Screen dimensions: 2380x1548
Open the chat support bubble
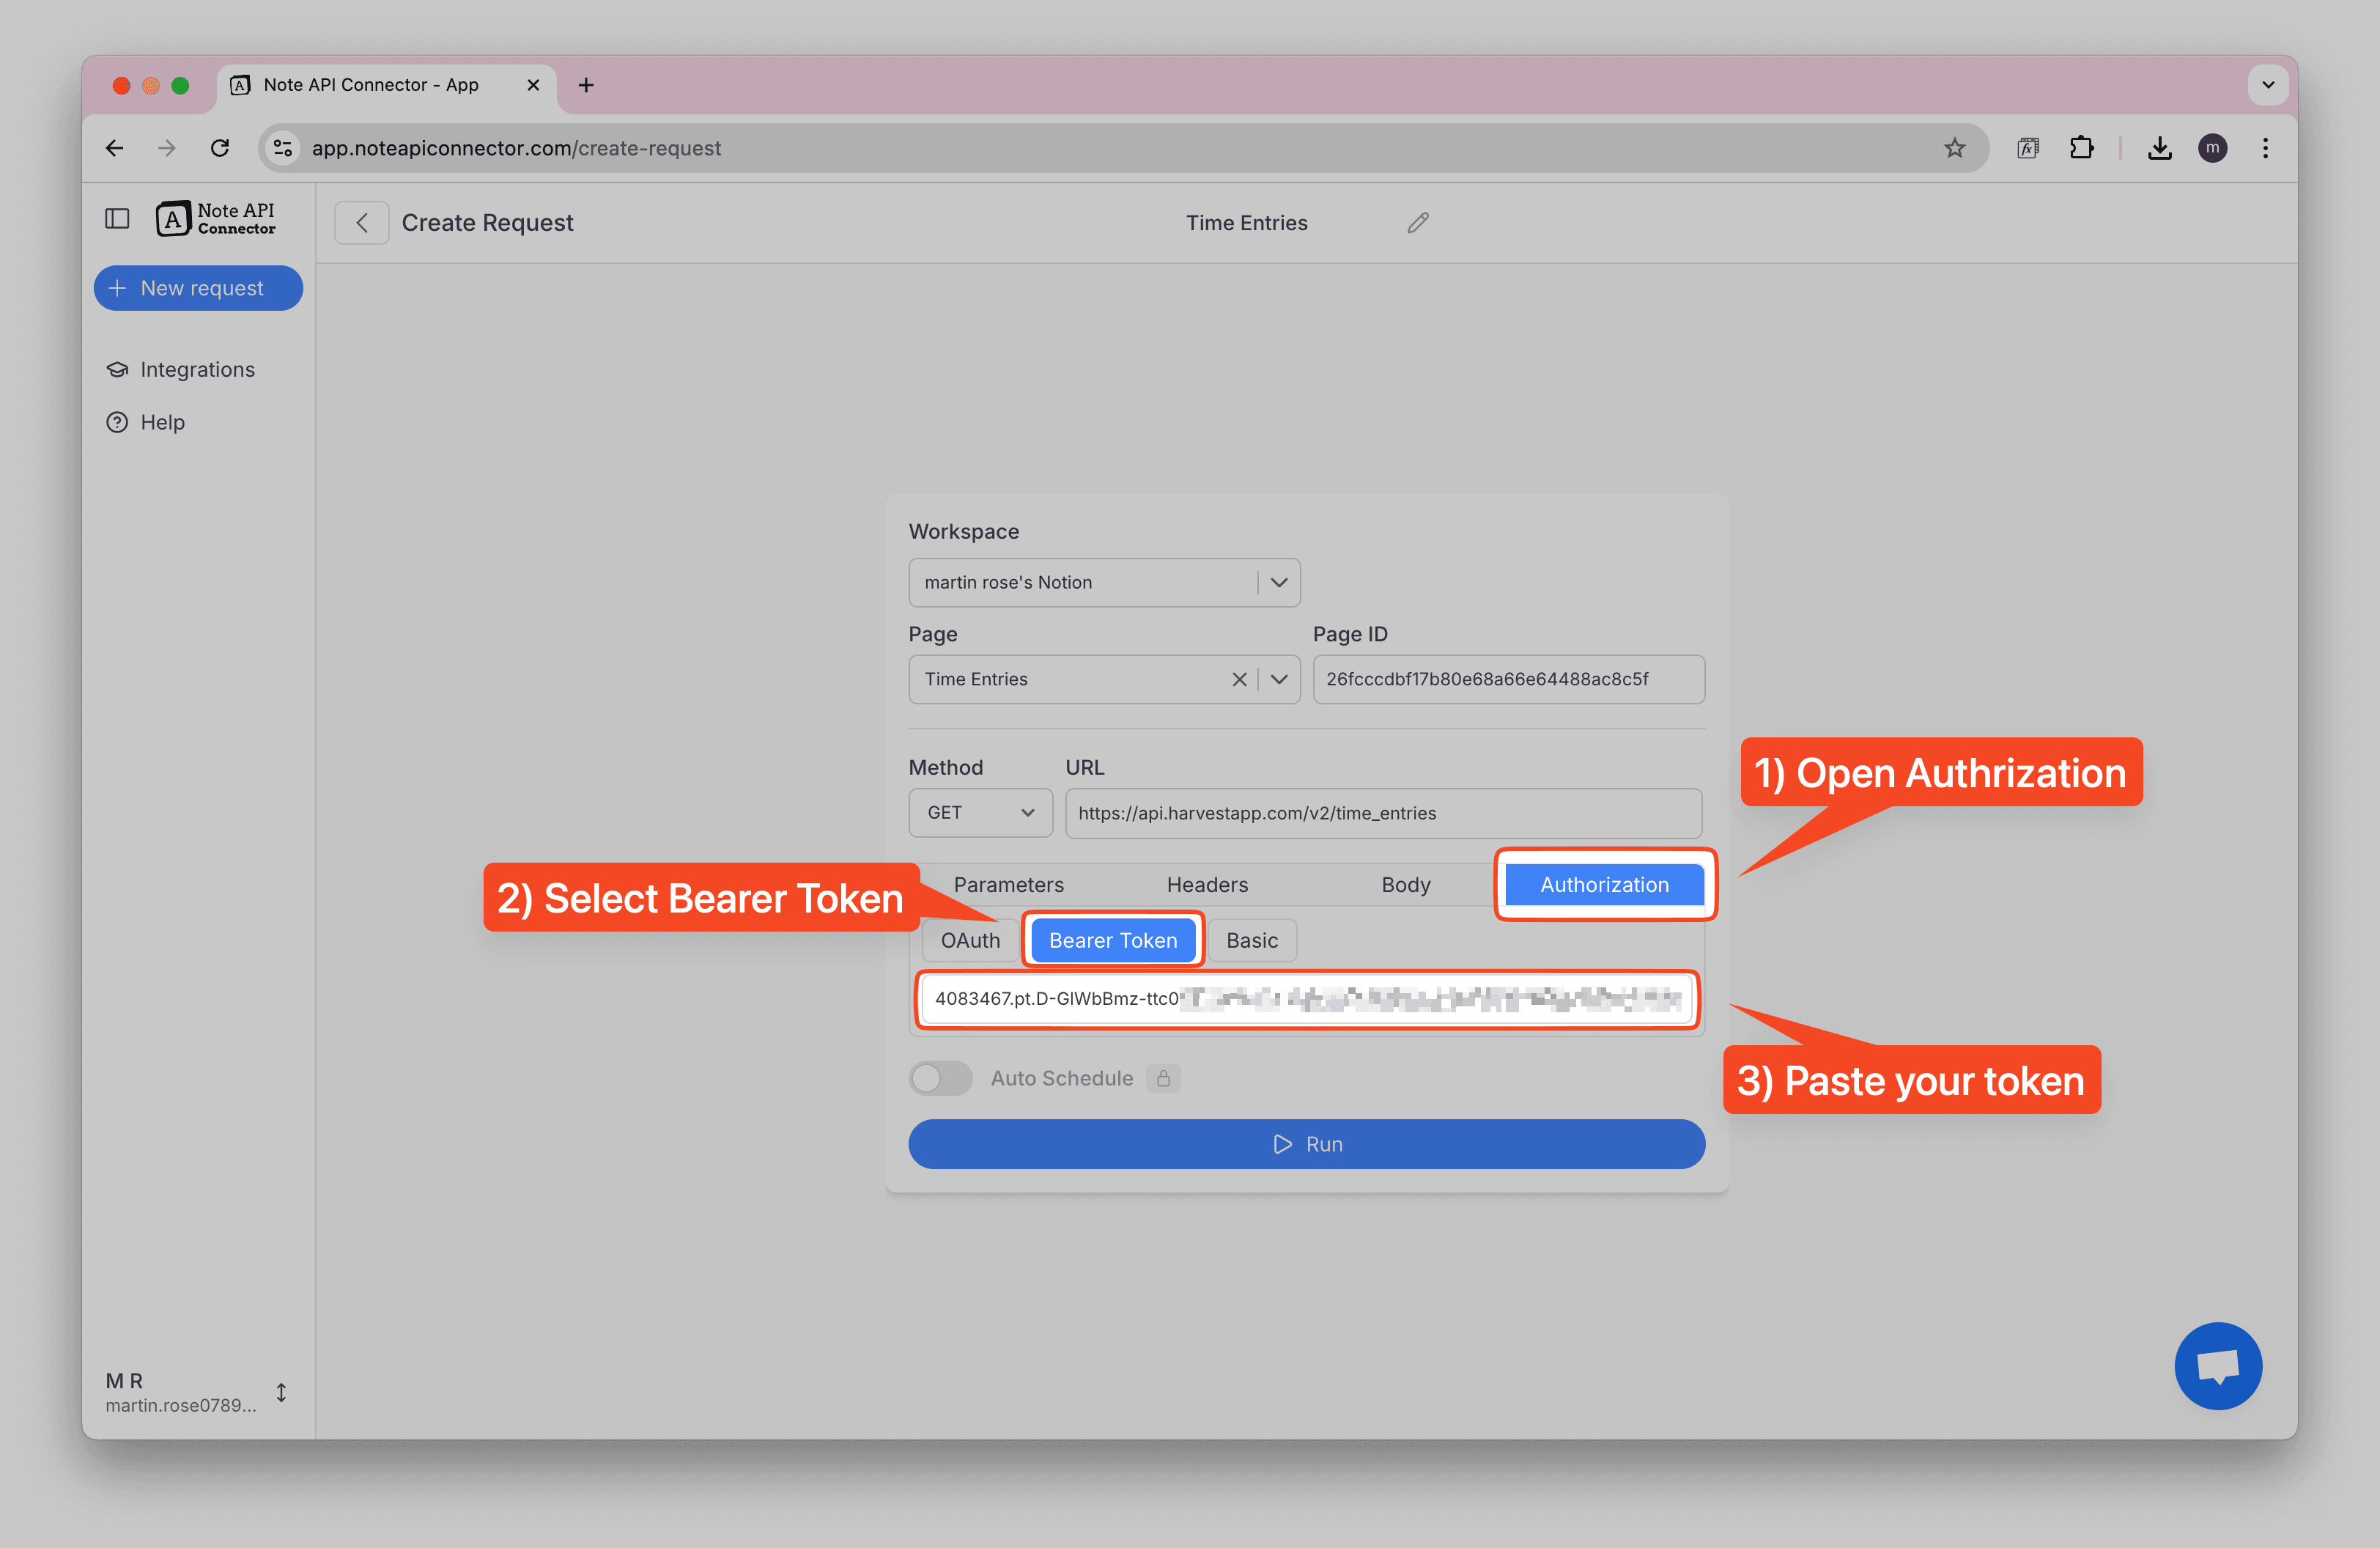[x=2217, y=1365]
